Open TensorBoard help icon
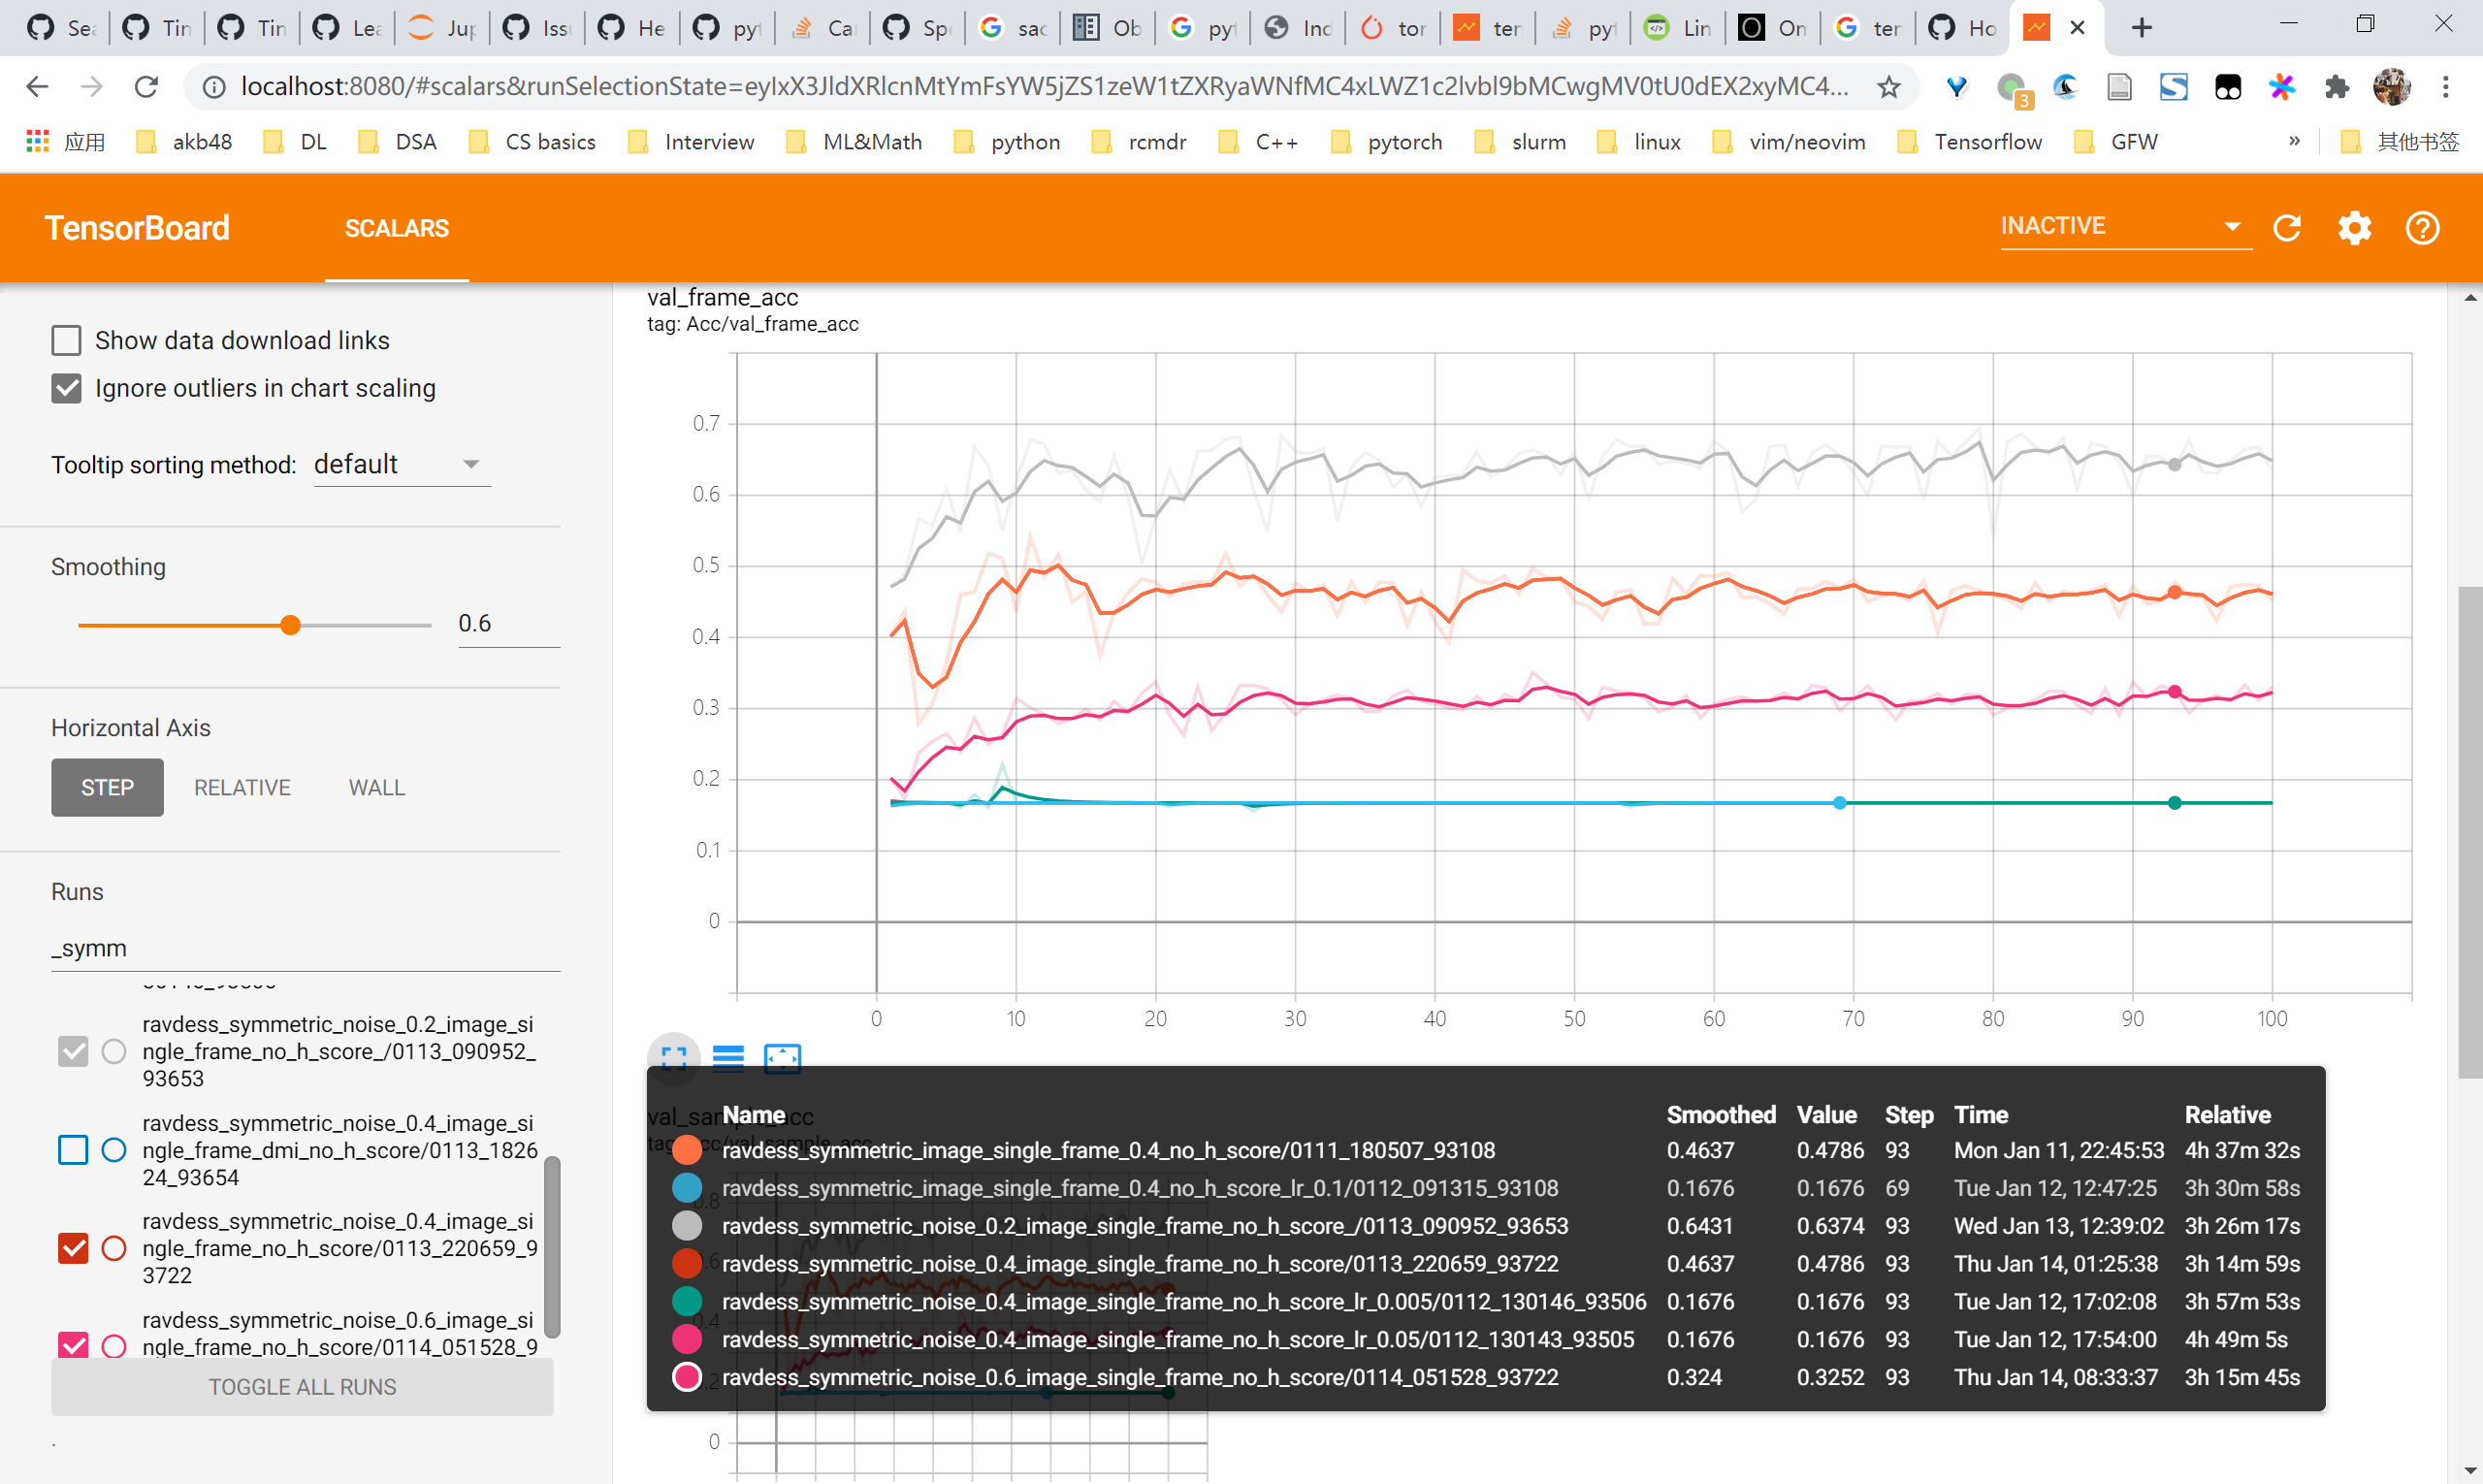The height and width of the screenshot is (1484, 2483). tap(2421, 228)
